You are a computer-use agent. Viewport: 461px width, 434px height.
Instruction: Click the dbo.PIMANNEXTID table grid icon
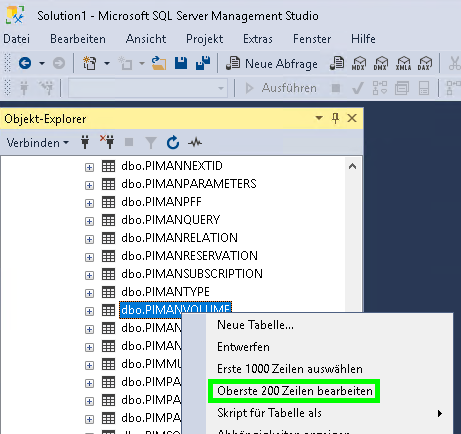108,166
